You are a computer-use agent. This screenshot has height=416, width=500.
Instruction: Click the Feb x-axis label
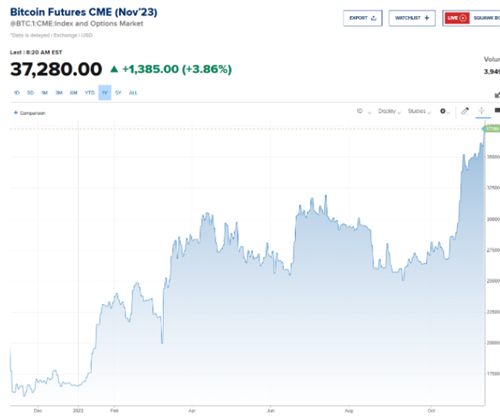[114, 411]
